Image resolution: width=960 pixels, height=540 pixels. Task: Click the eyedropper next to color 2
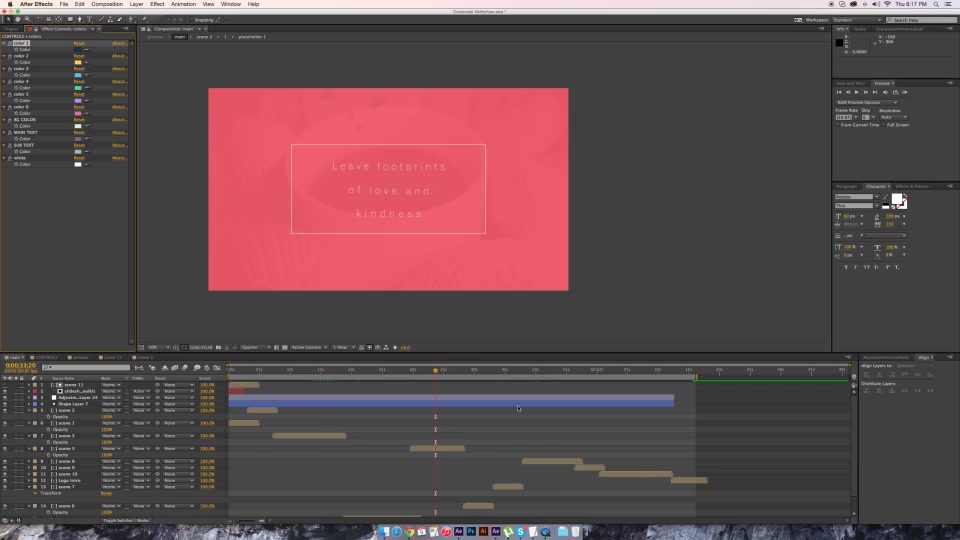(86, 62)
